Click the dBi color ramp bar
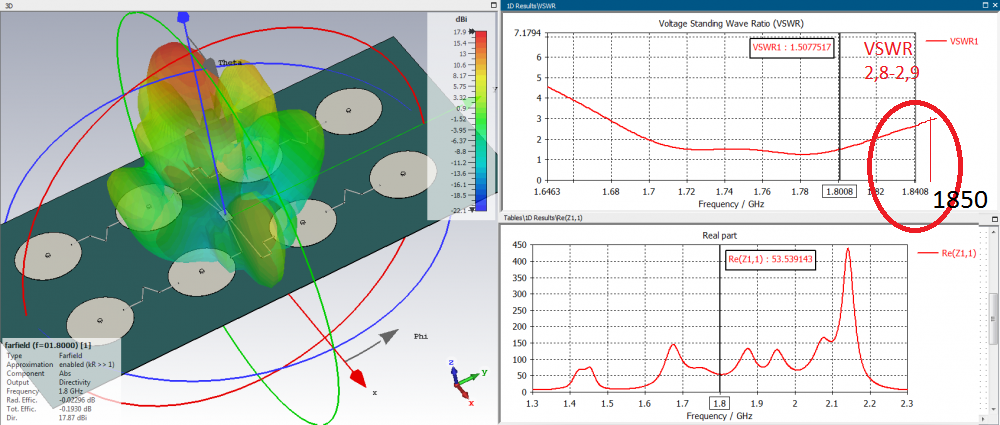Viewport: 1000px width, 425px height. [x=482, y=120]
